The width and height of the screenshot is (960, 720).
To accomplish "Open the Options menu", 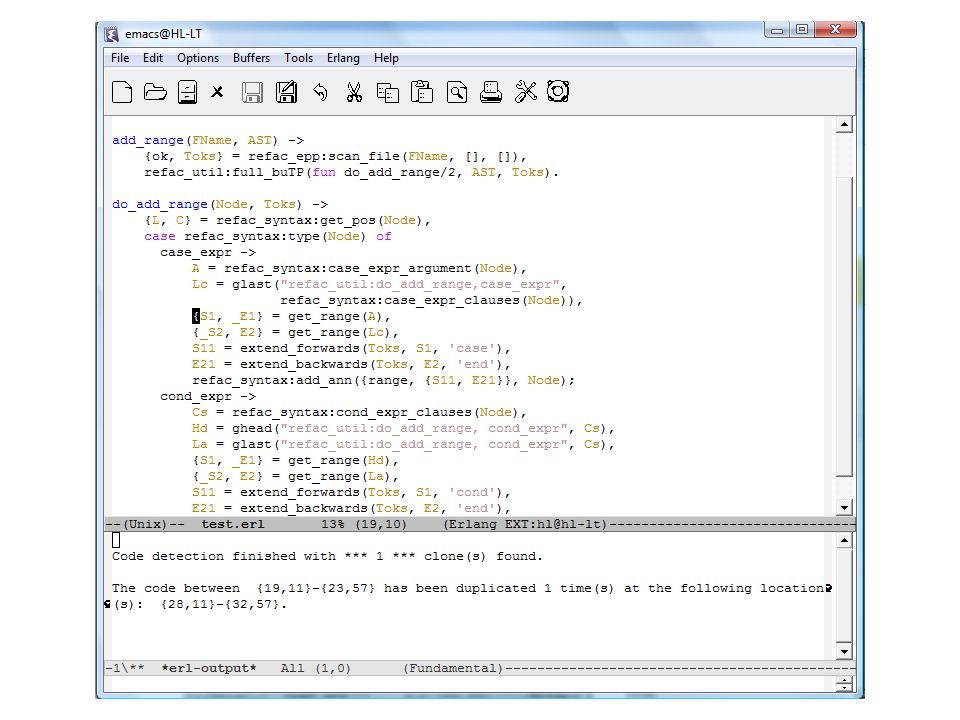I will (198, 58).
